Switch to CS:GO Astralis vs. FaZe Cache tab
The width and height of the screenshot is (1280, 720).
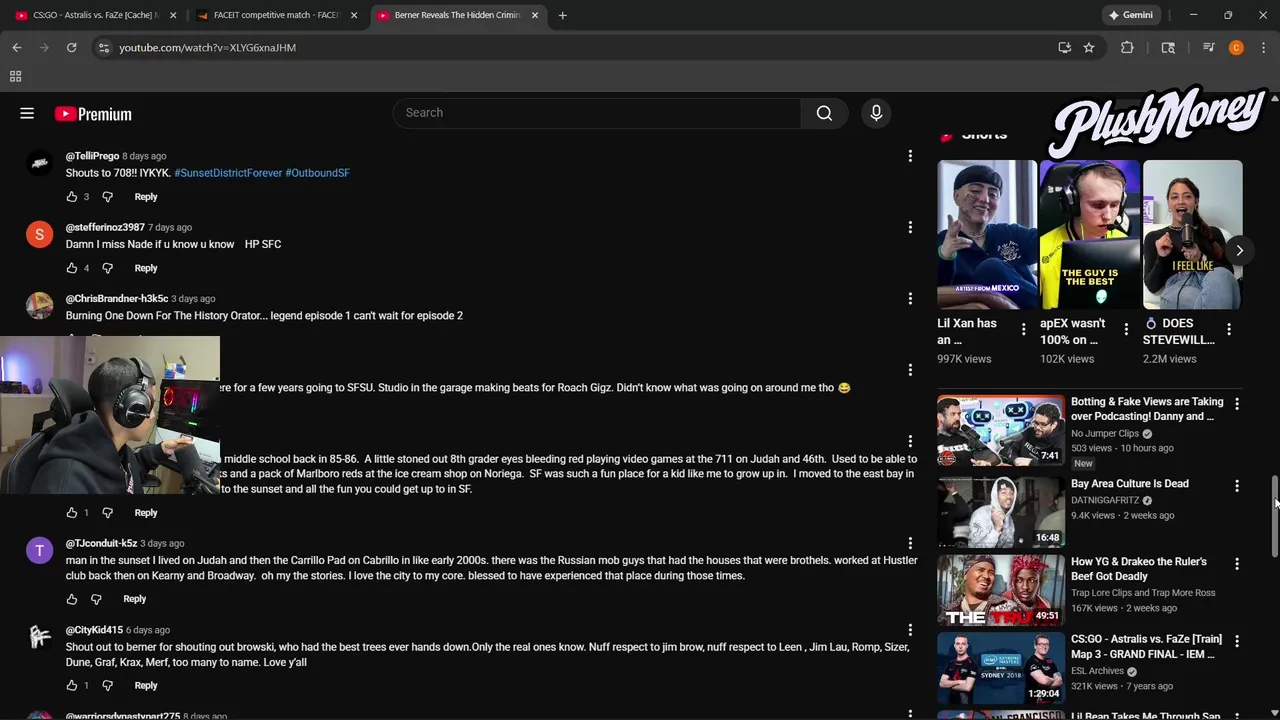(x=97, y=15)
